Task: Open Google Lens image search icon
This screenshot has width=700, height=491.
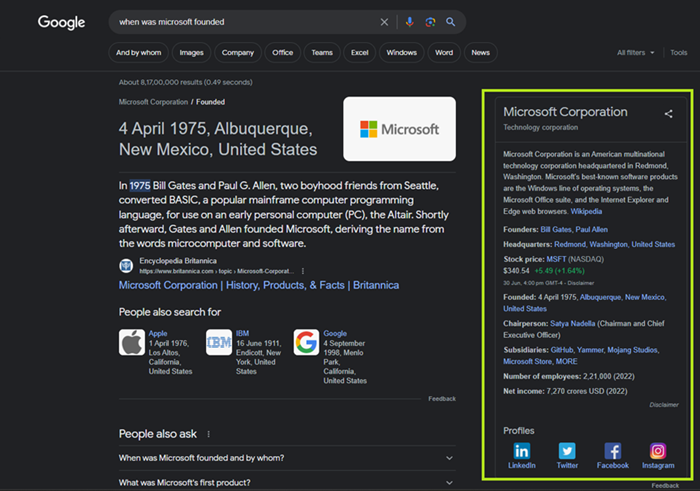Action: [430, 22]
